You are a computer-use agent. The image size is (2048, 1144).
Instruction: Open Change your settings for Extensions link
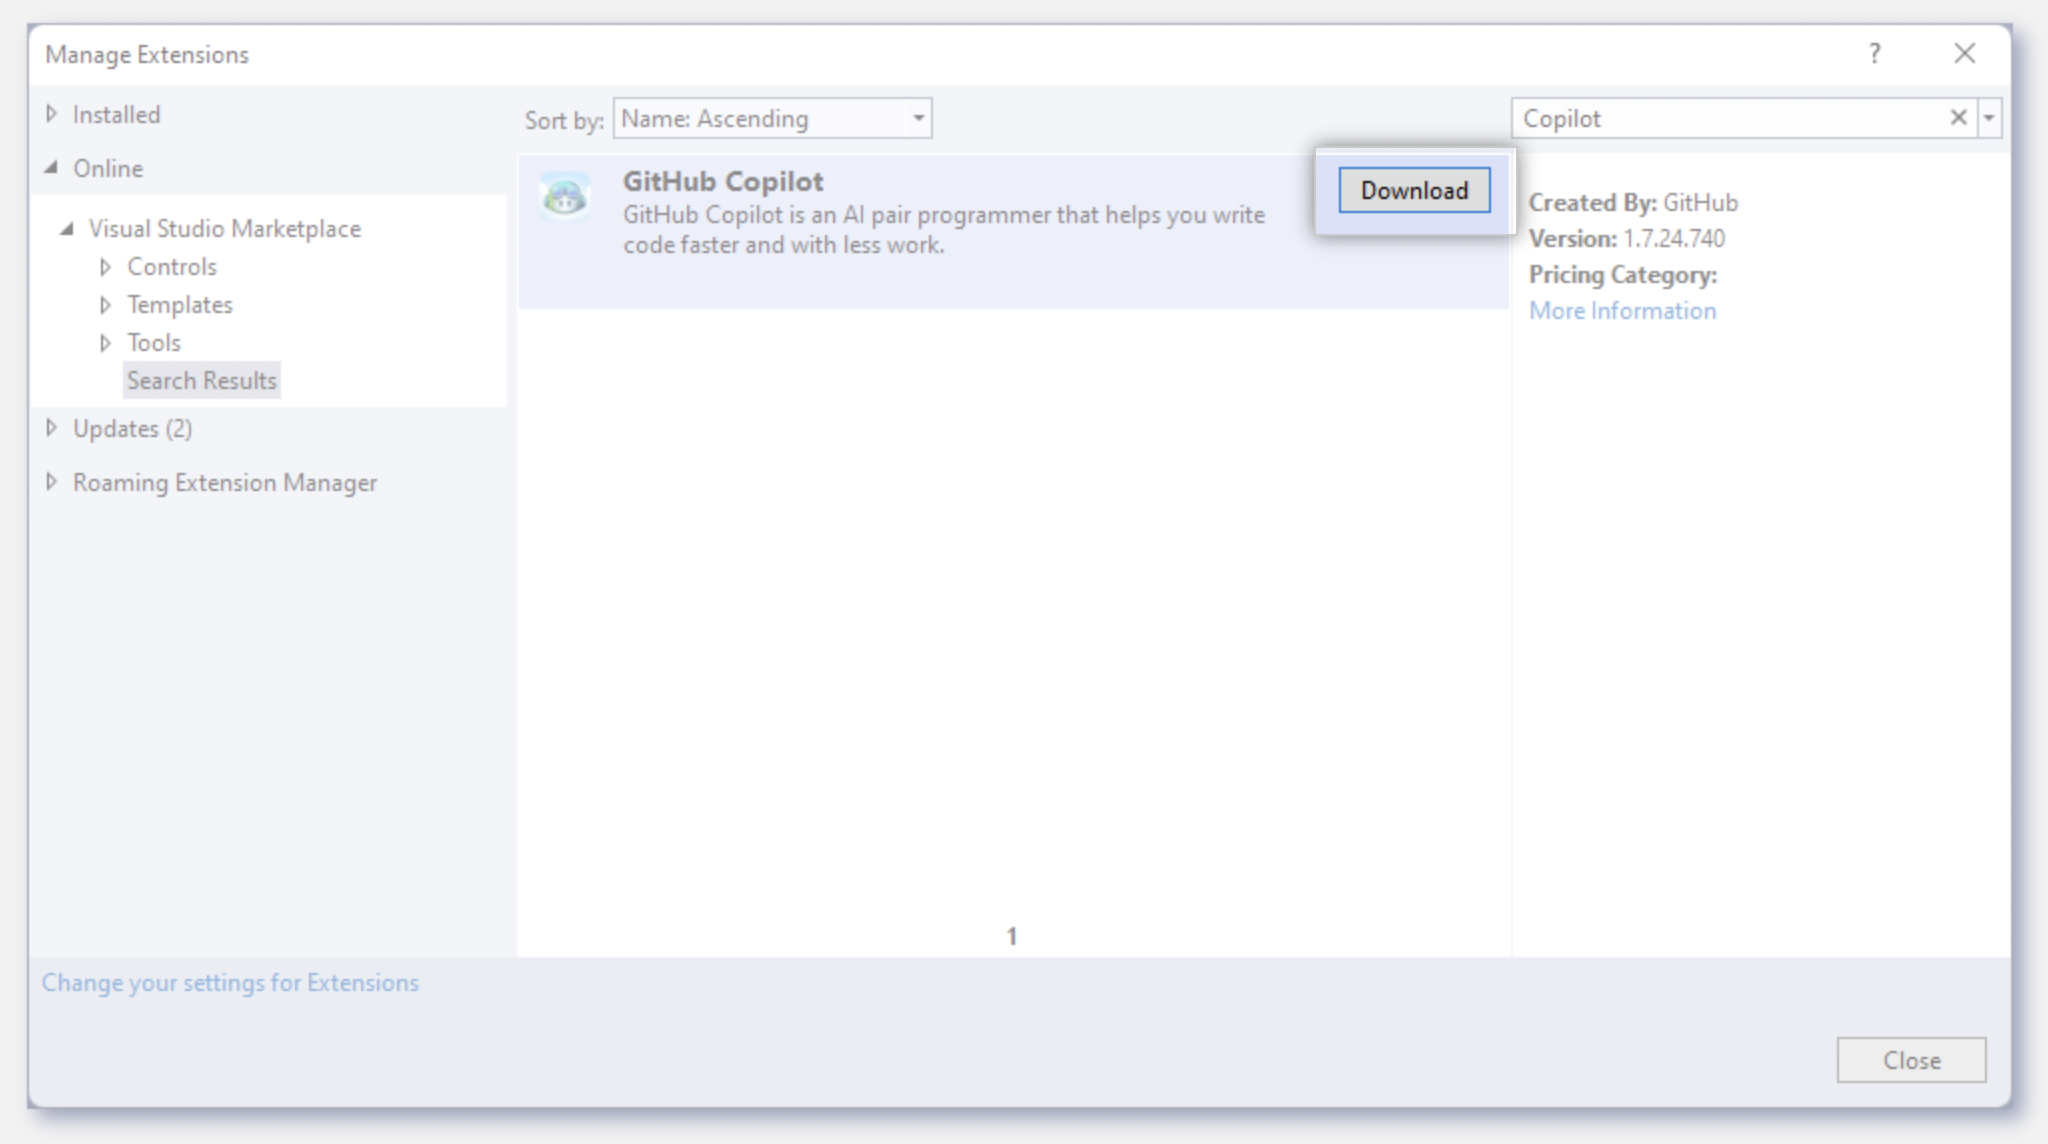[230, 982]
